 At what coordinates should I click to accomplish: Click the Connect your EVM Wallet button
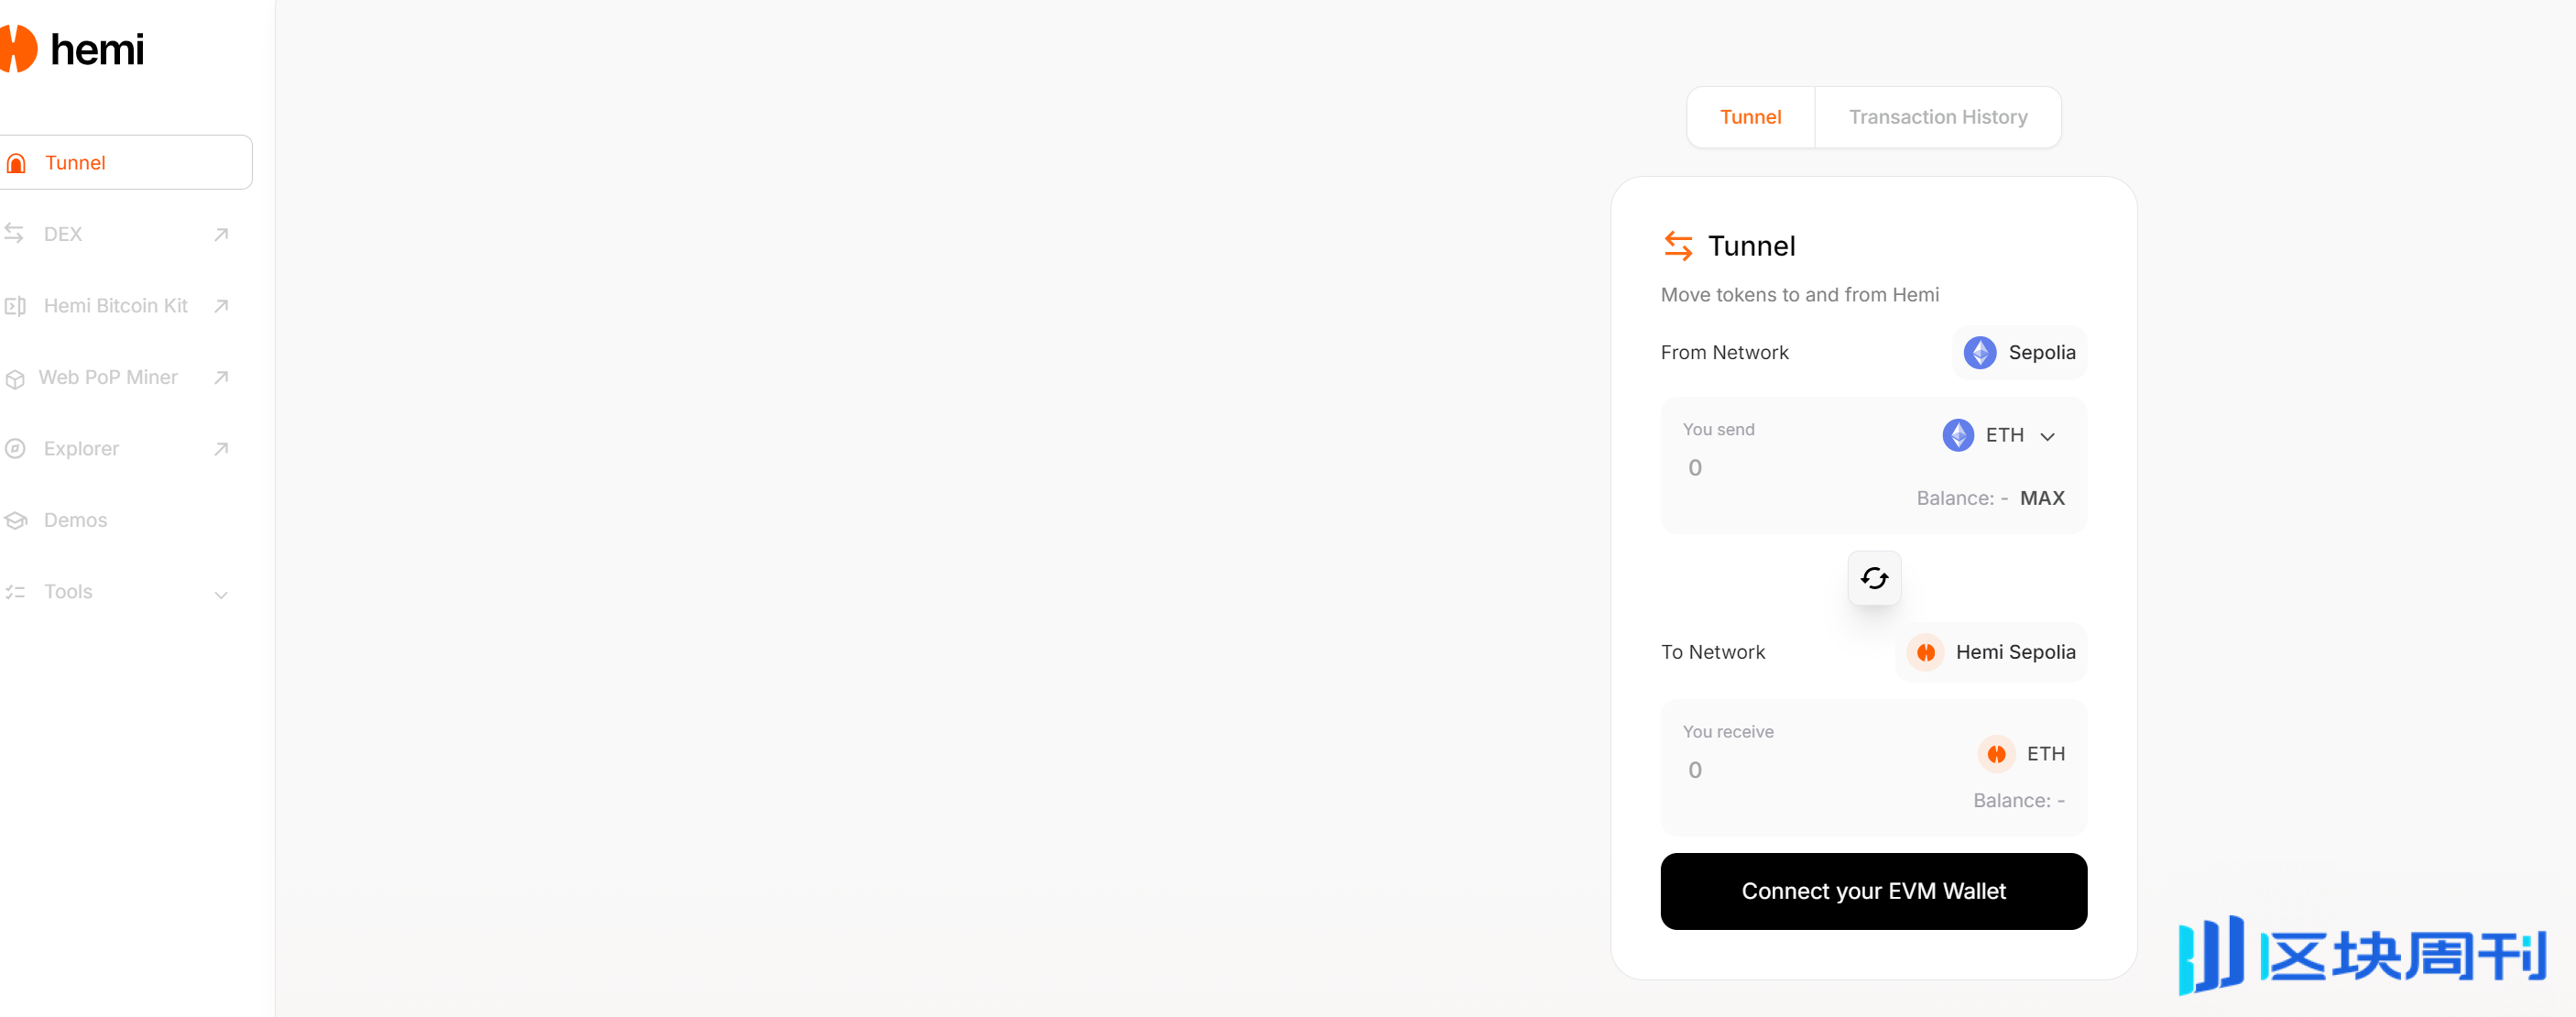point(1872,891)
